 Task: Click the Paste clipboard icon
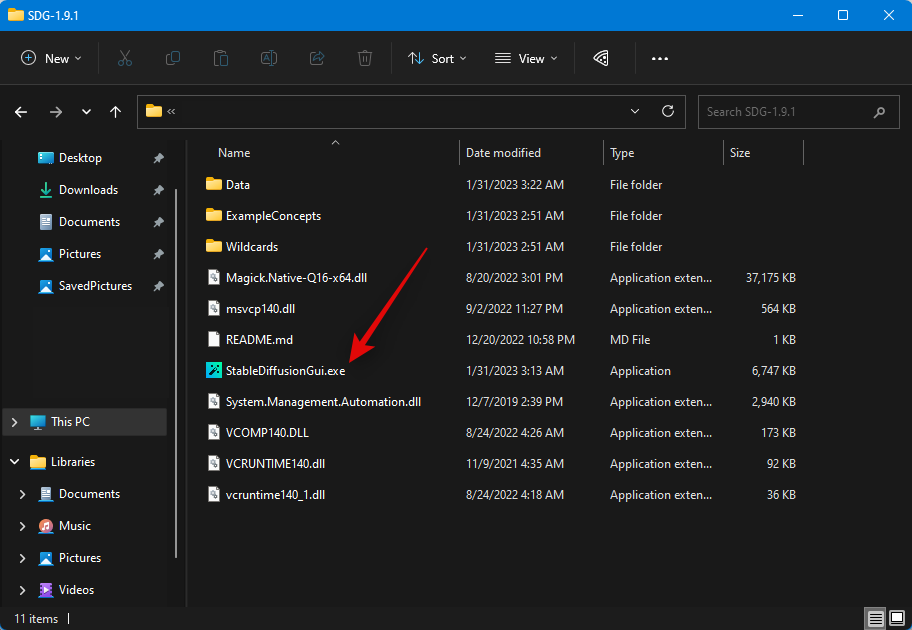click(x=221, y=58)
